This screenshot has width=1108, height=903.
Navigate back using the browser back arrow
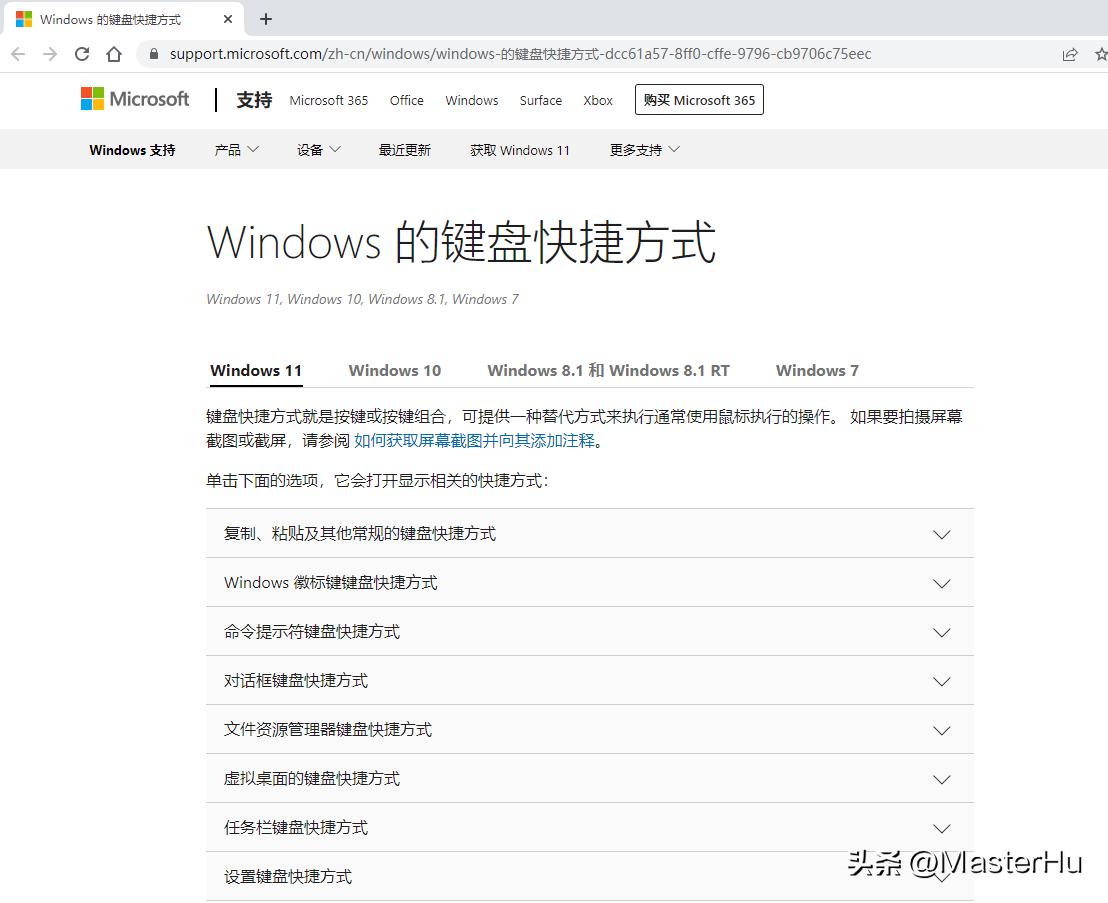(18, 54)
